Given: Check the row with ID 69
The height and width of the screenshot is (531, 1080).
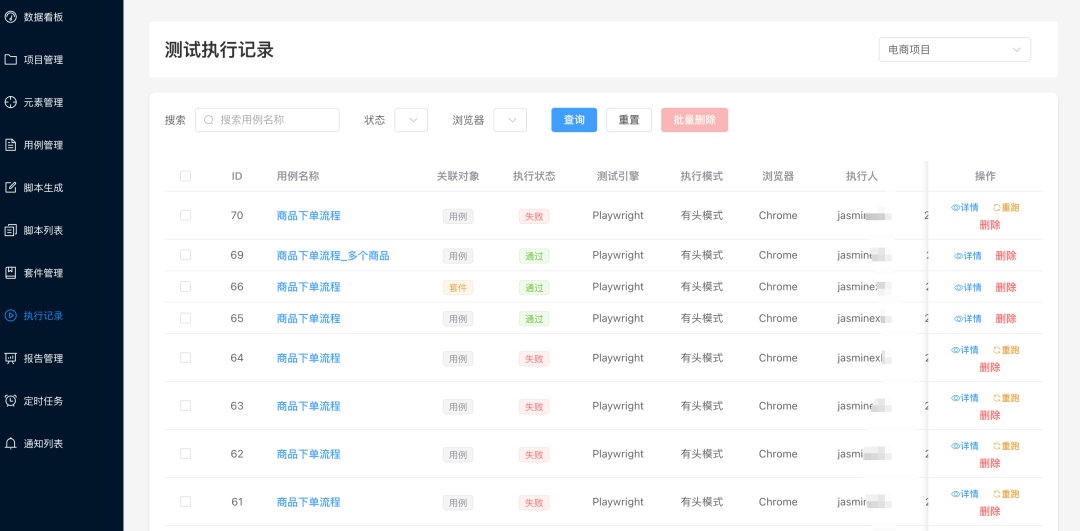Looking at the screenshot, I should click(x=185, y=255).
